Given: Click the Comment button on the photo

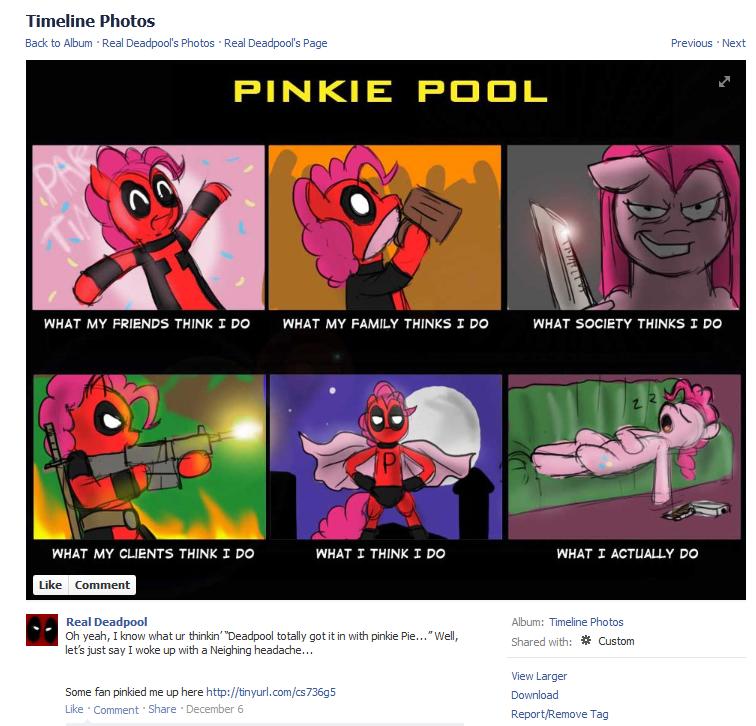Looking at the screenshot, I should 102,585.
